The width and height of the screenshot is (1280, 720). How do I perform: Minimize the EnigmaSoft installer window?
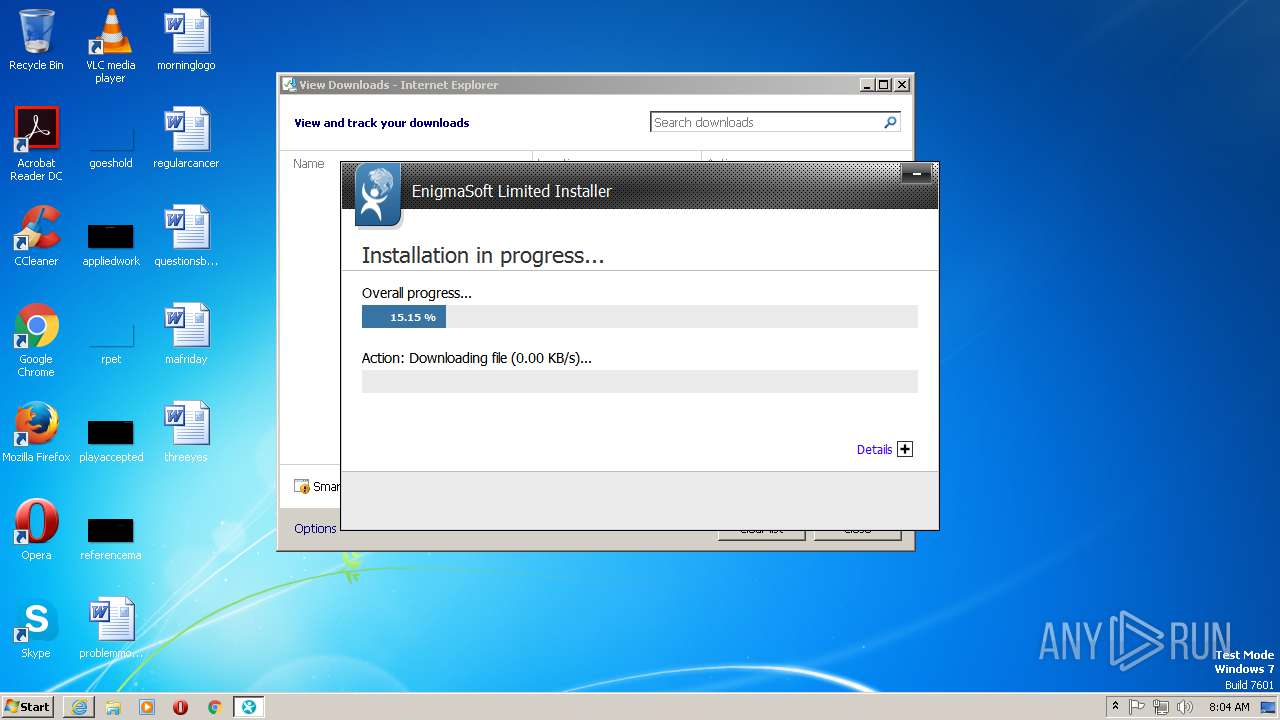click(916, 175)
